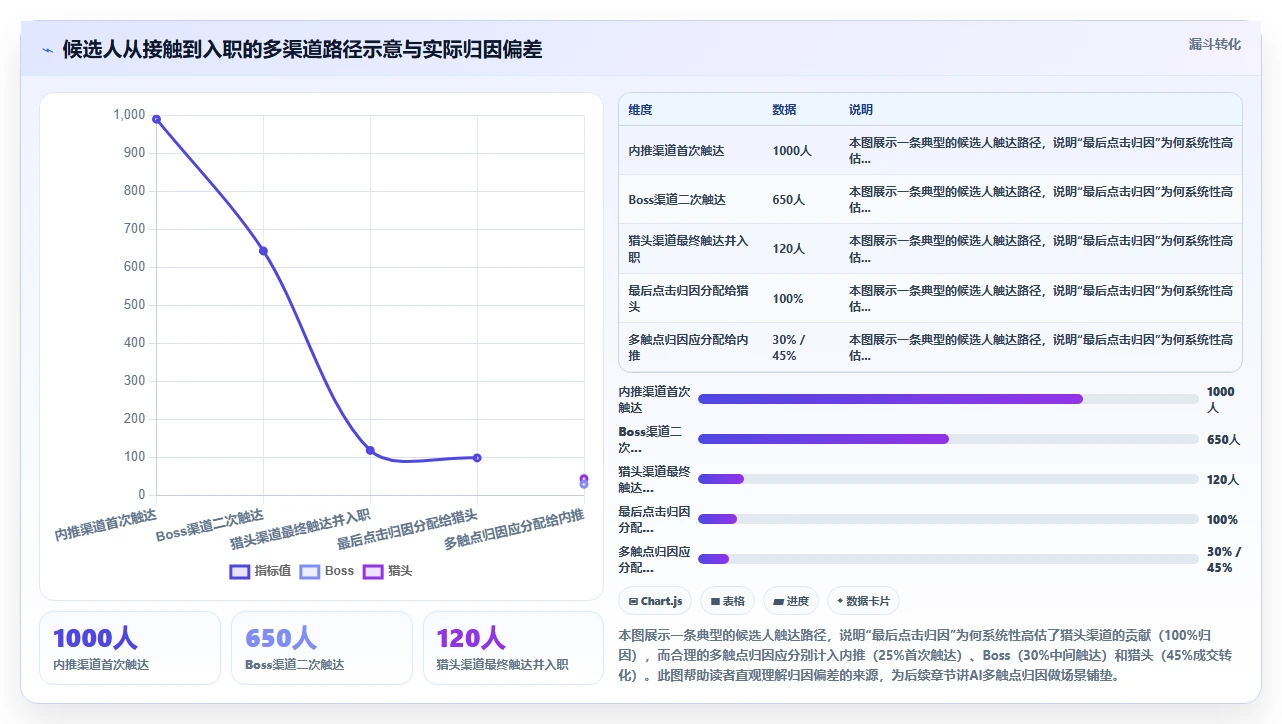The width and height of the screenshot is (1282, 724).
Task: Click the 120人 data card
Action: pyautogui.click(x=513, y=648)
